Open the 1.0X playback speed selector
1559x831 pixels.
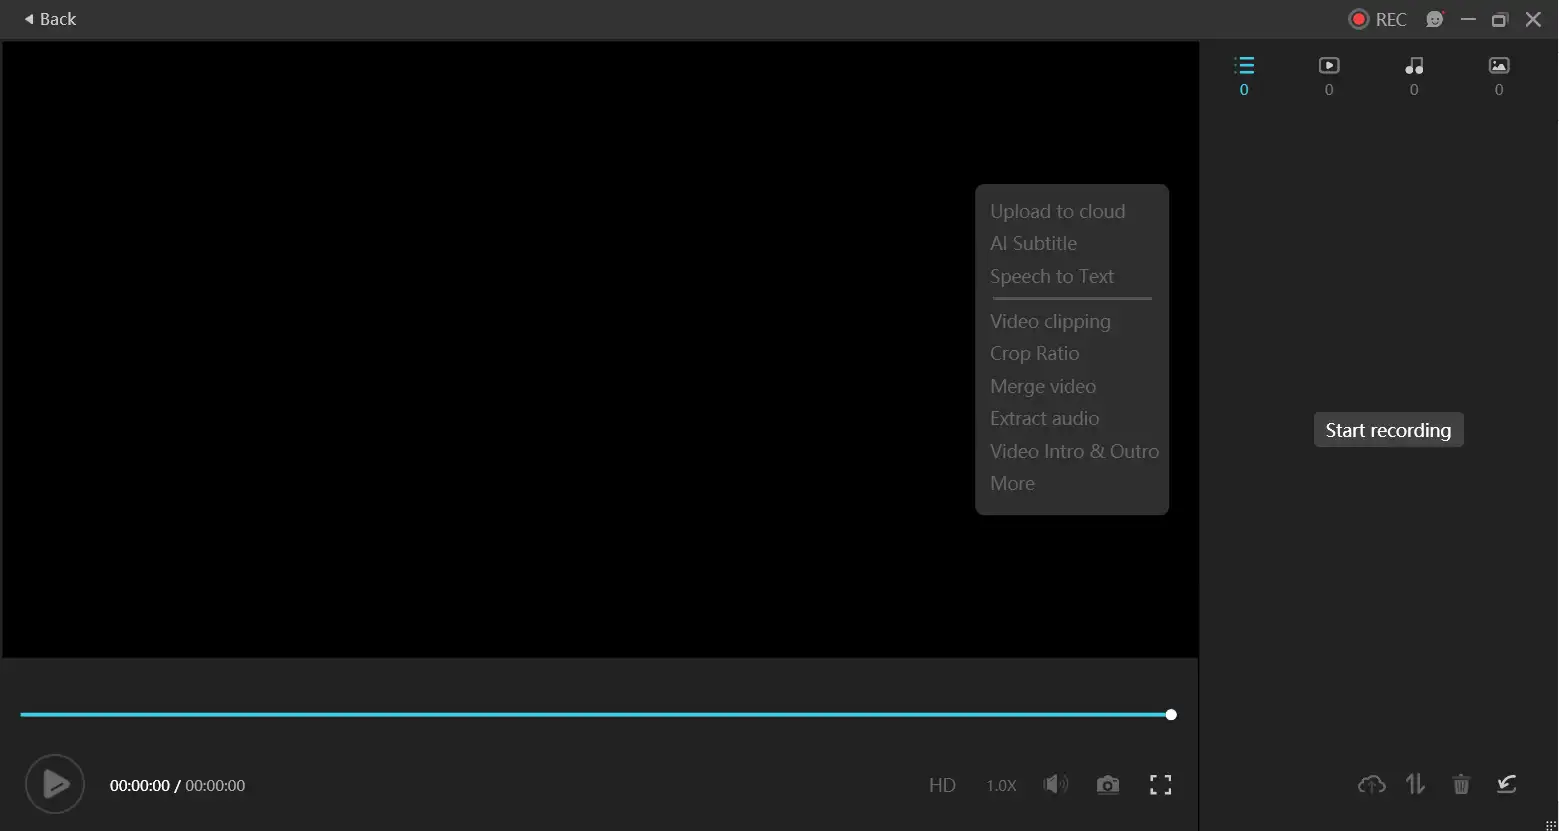(1001, 785)
